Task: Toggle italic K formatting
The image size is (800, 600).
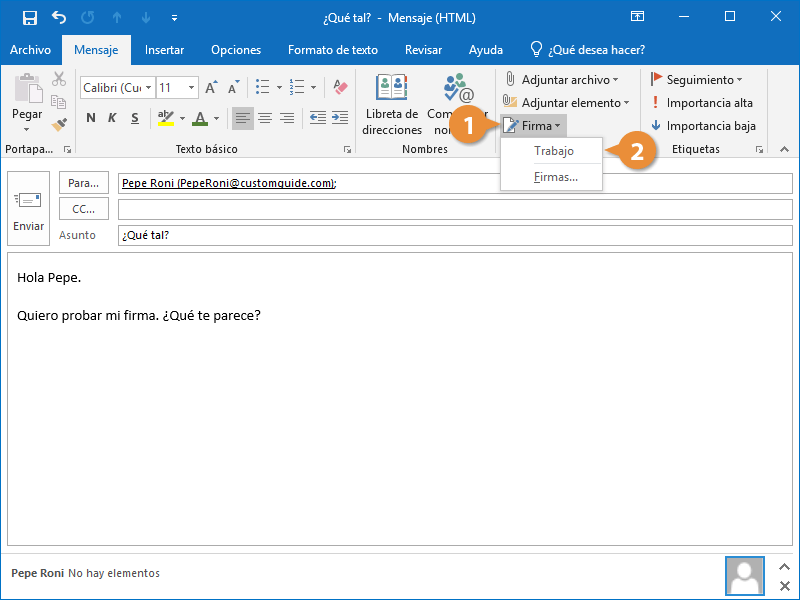Action: (x=112, y=119)
